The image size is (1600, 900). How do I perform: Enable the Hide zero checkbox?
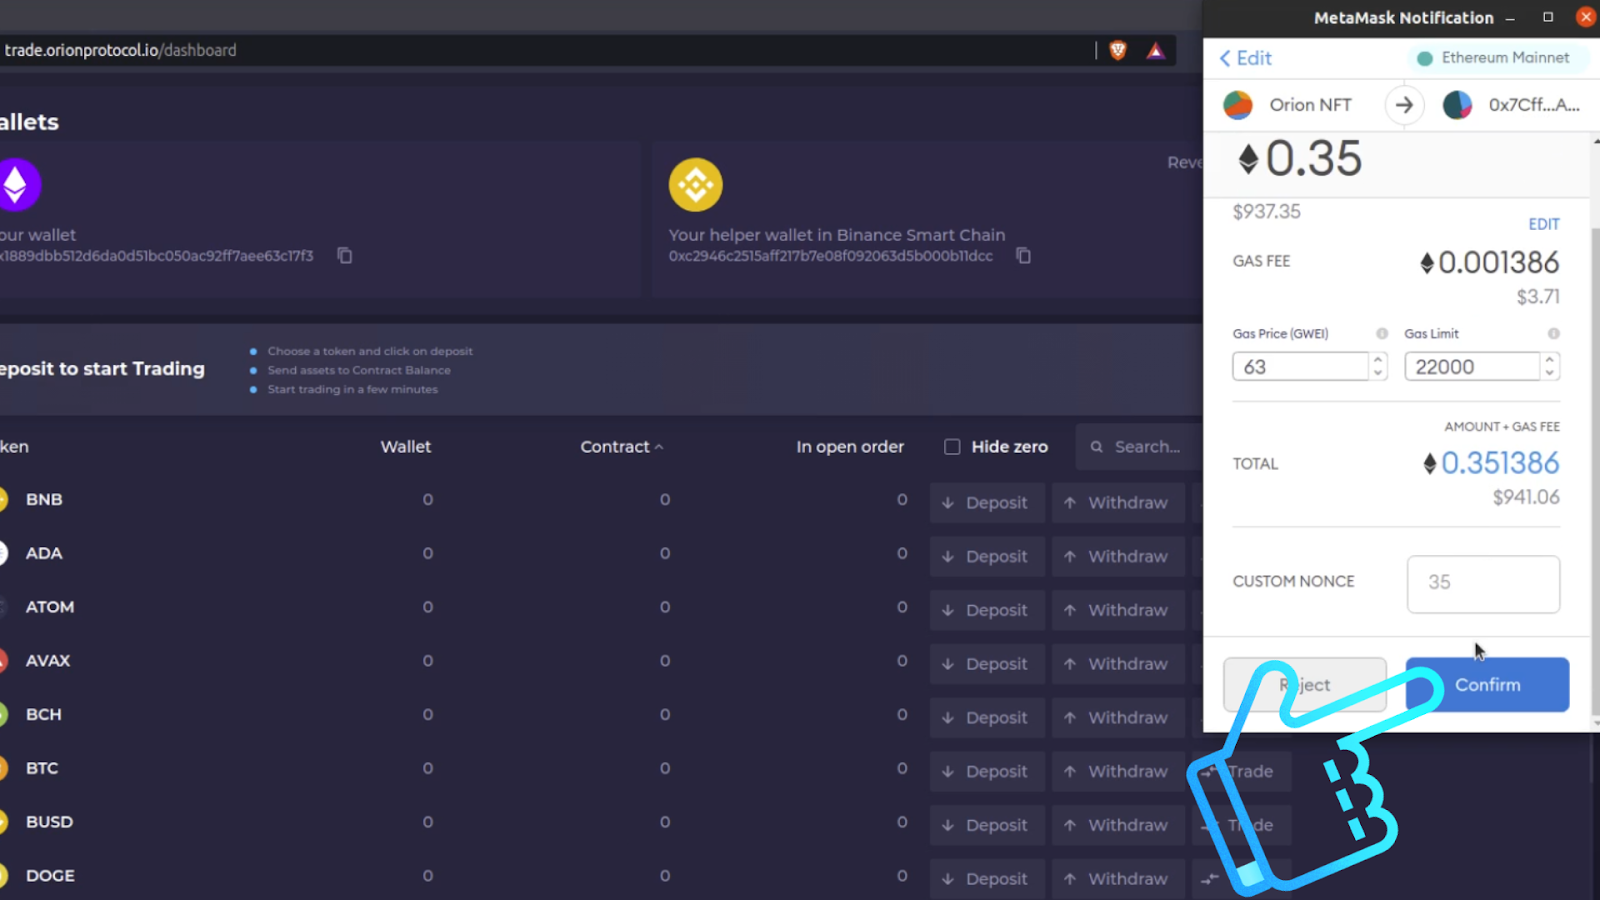tap(952, 447)
